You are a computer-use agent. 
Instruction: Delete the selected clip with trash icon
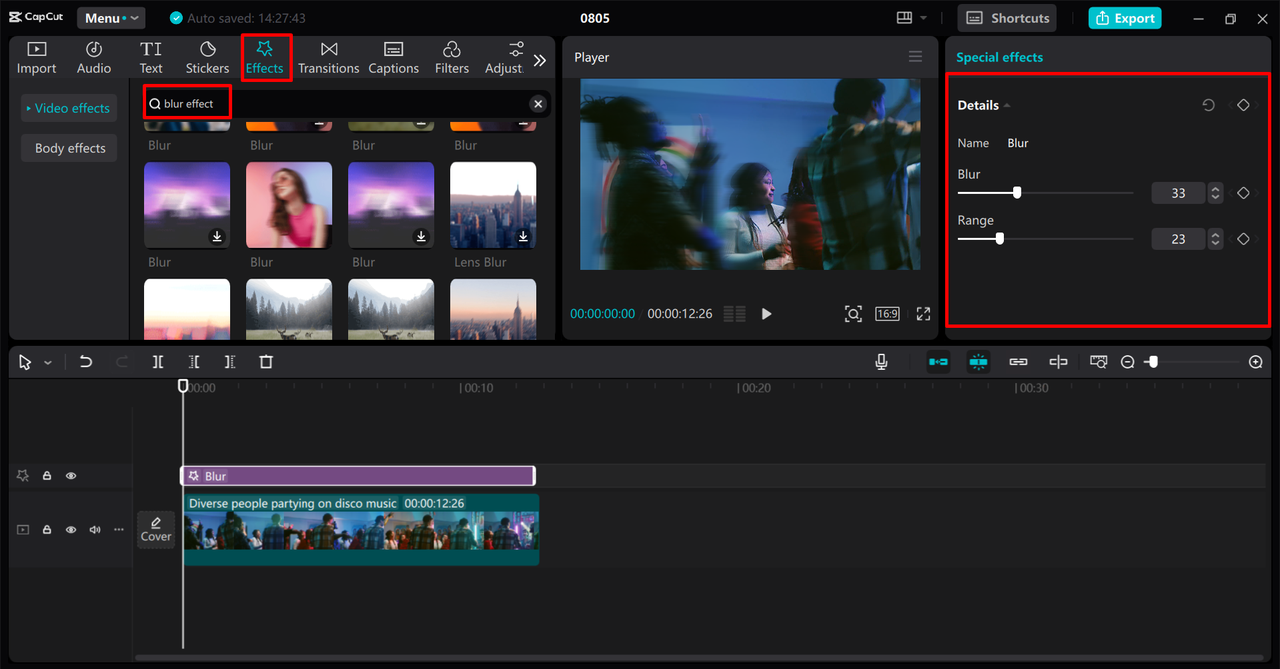click(266, 362)
